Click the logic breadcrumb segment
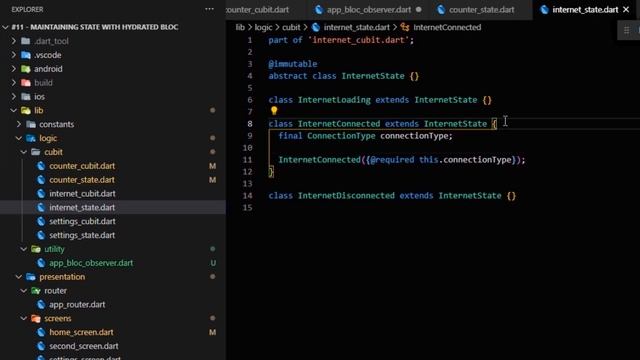The image size is (640, 360). (x=263, y=27)
